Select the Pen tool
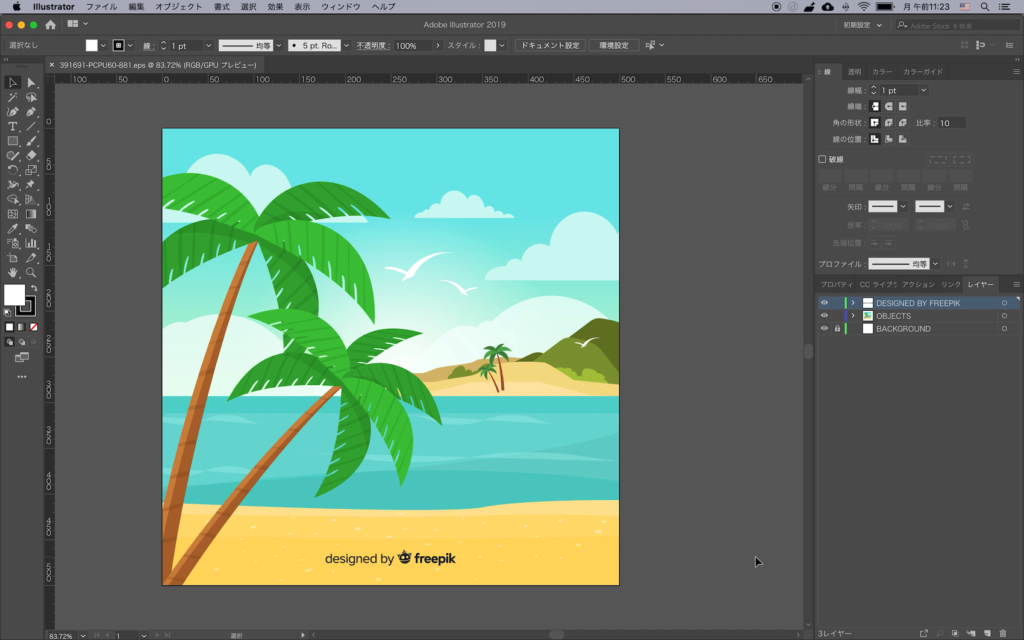The width and height of the screenshot is (1024, 640). point(13,112)
